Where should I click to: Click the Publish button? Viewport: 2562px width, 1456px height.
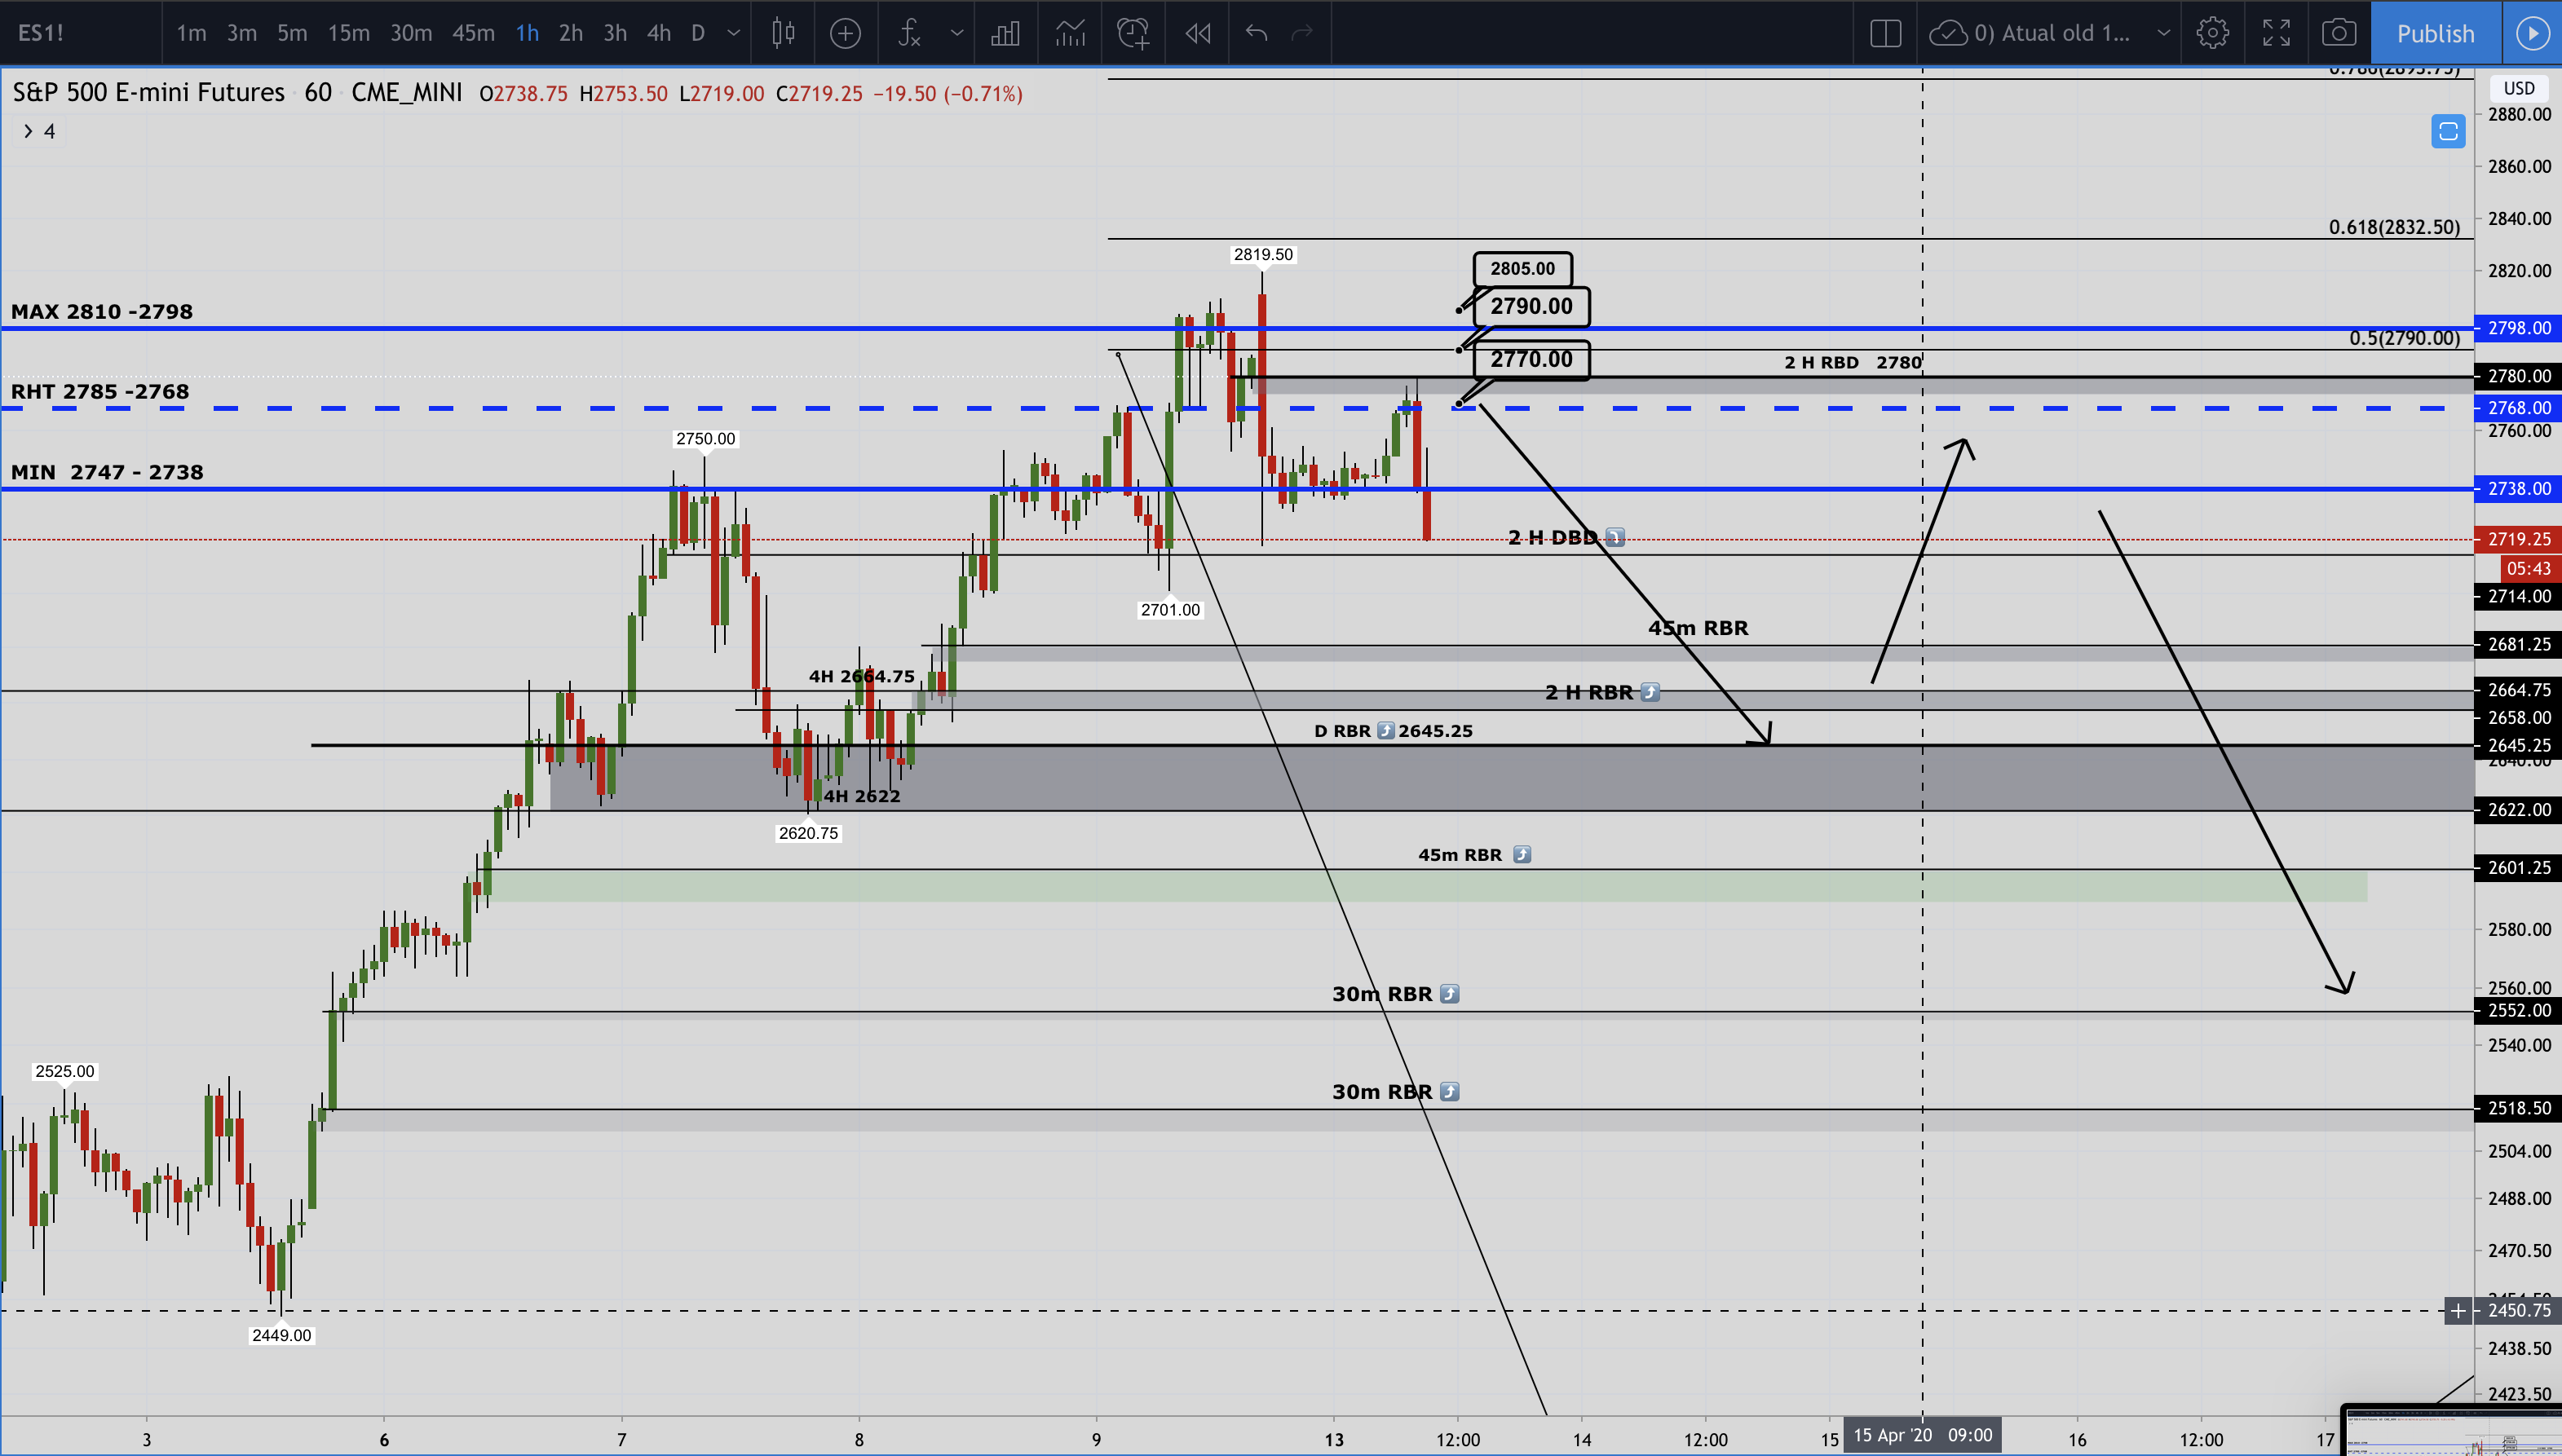point(2435,33)
